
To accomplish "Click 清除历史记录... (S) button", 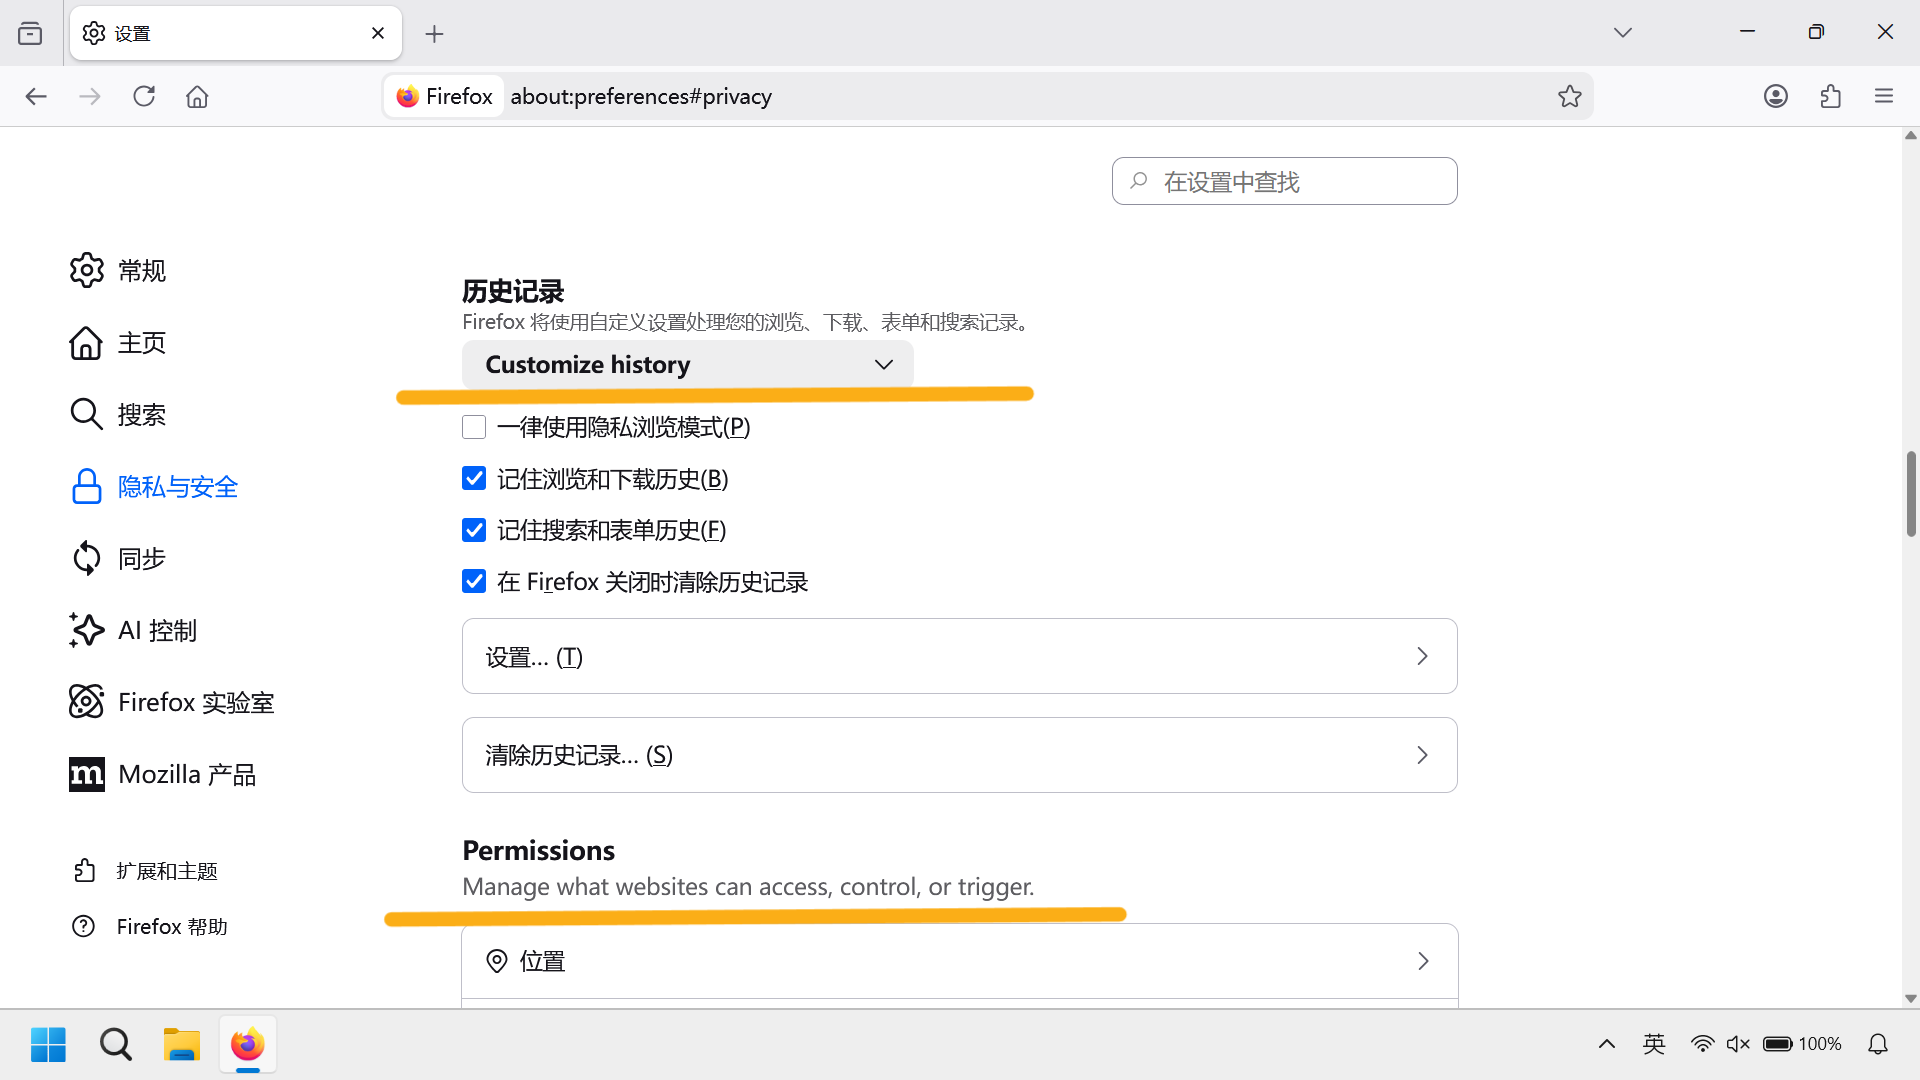I will click(959, 755).
